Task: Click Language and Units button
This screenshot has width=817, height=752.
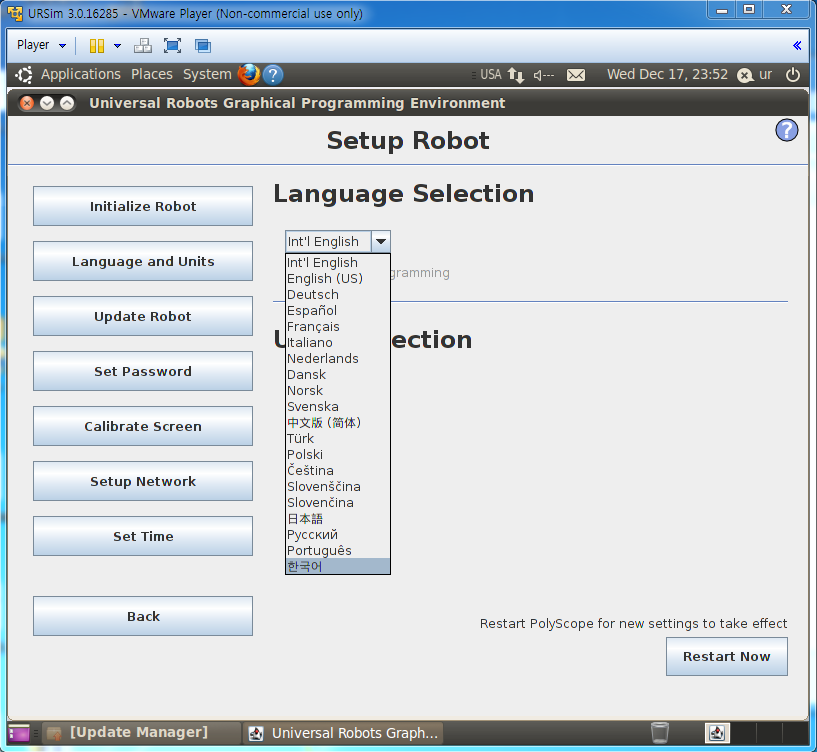Action: tap(143, 261)
